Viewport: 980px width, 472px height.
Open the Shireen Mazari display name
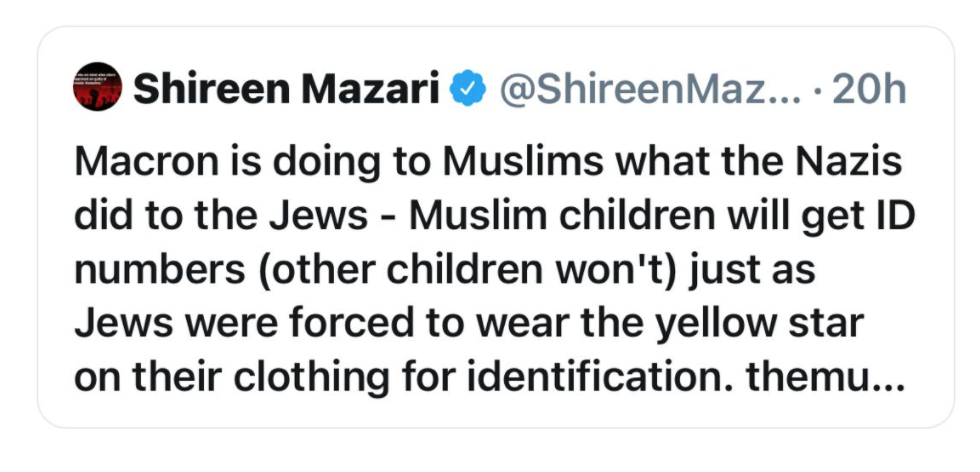pos(287,89)
